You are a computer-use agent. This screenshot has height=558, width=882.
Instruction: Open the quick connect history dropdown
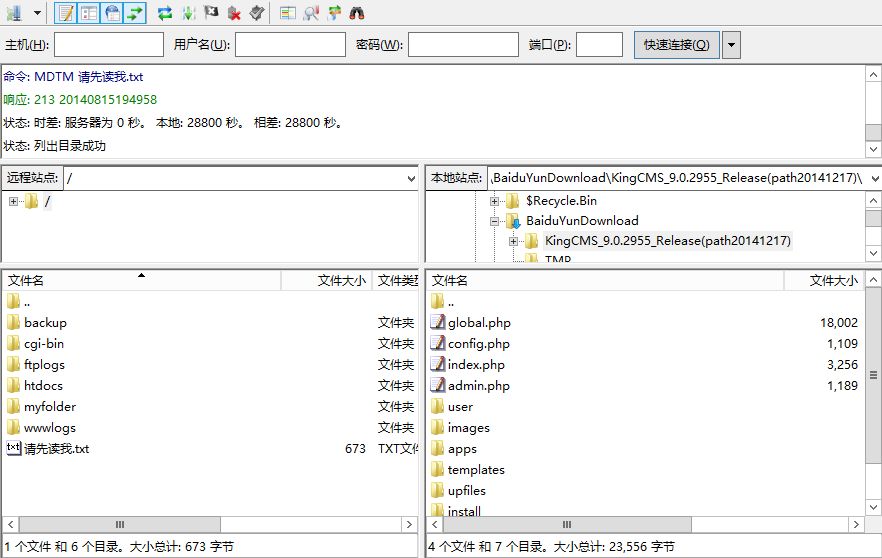[x=731, y=44]
